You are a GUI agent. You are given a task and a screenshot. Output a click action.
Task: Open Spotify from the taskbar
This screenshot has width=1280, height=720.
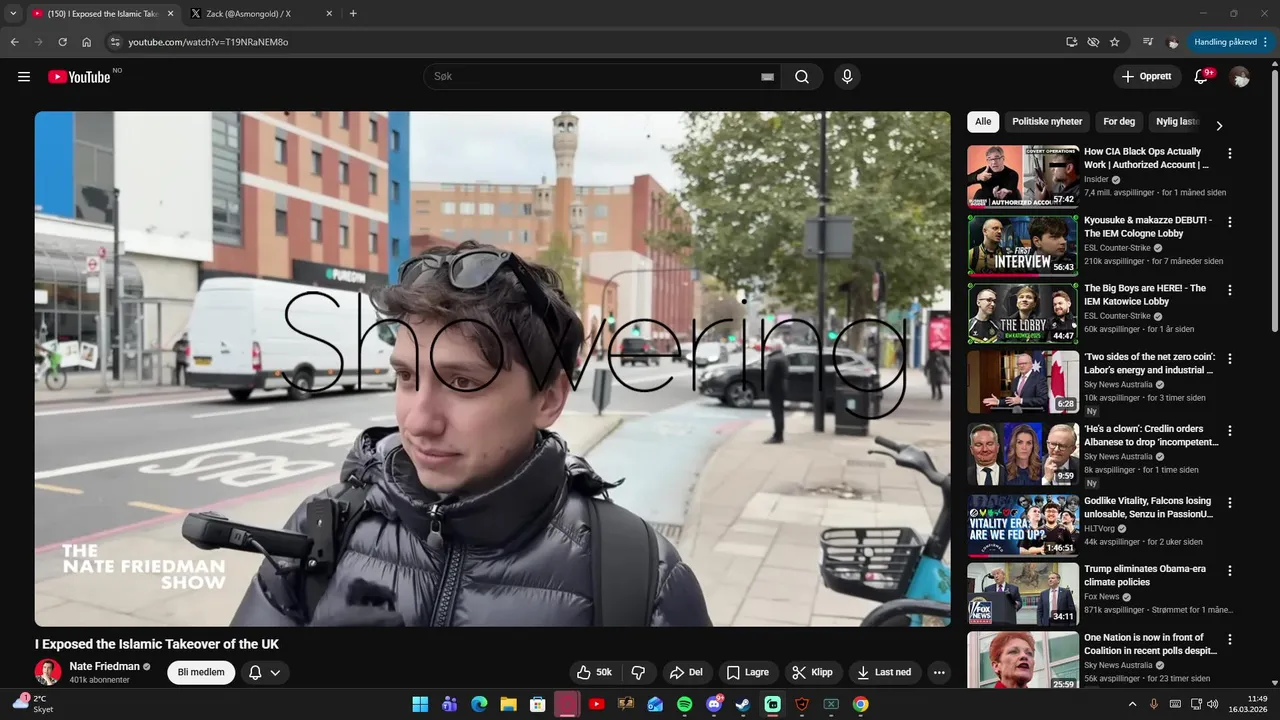click(685, 704)
